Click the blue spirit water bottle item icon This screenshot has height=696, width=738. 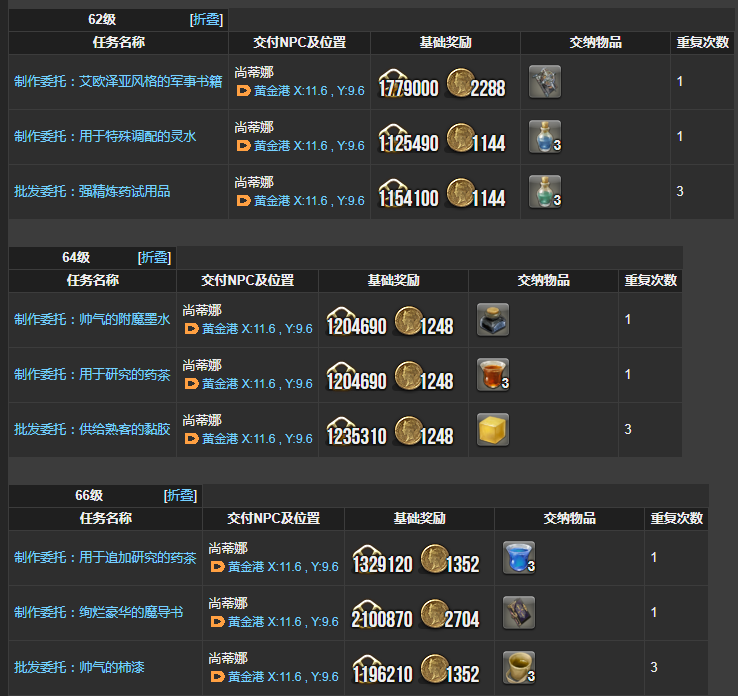pos(545,137)
